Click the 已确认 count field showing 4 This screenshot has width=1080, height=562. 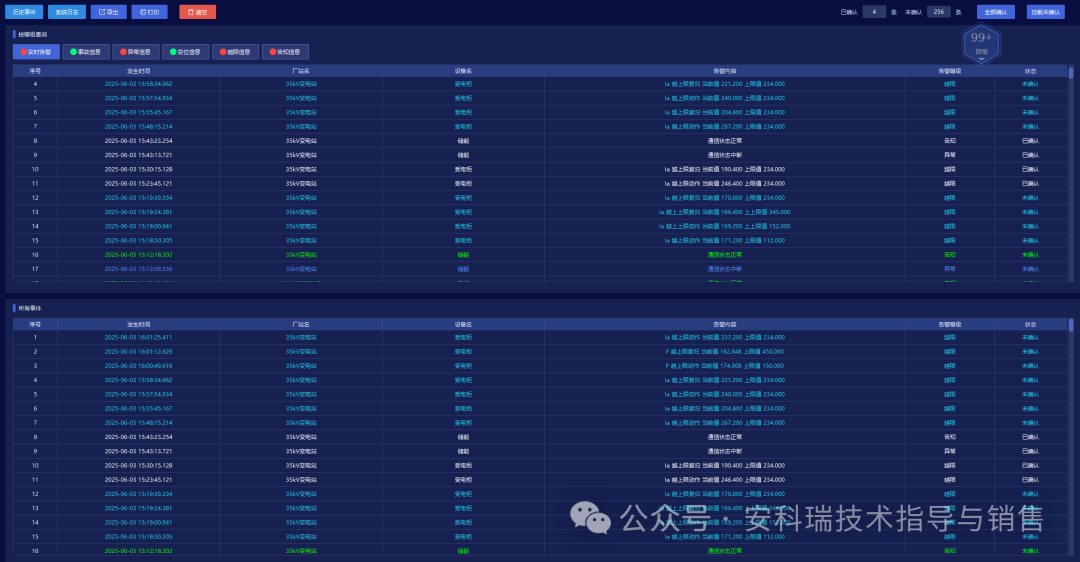(874, 12)
